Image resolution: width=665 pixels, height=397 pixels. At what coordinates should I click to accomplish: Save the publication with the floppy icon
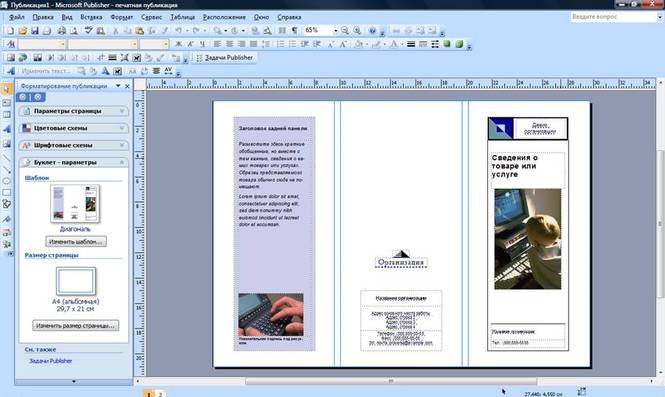[35, 31]
